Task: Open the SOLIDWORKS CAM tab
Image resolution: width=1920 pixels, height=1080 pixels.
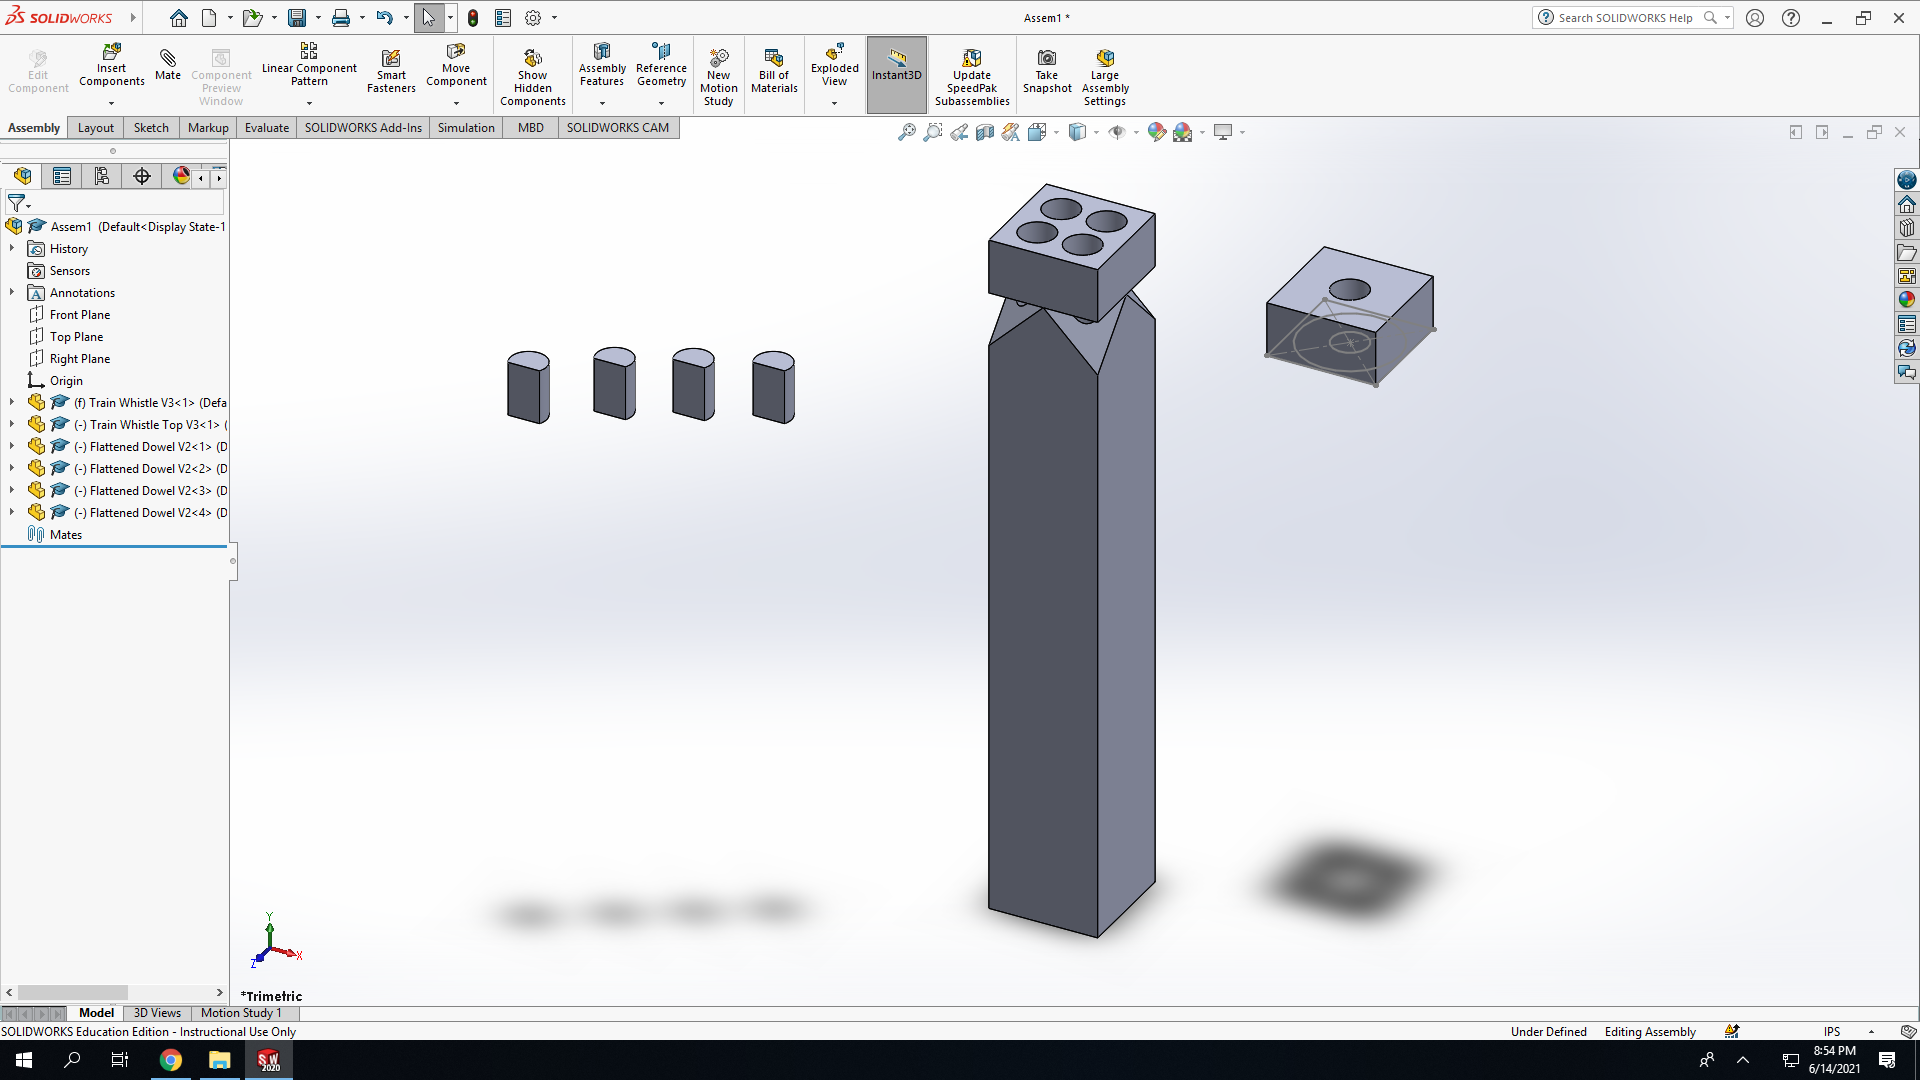Action: tap(618, 128)
